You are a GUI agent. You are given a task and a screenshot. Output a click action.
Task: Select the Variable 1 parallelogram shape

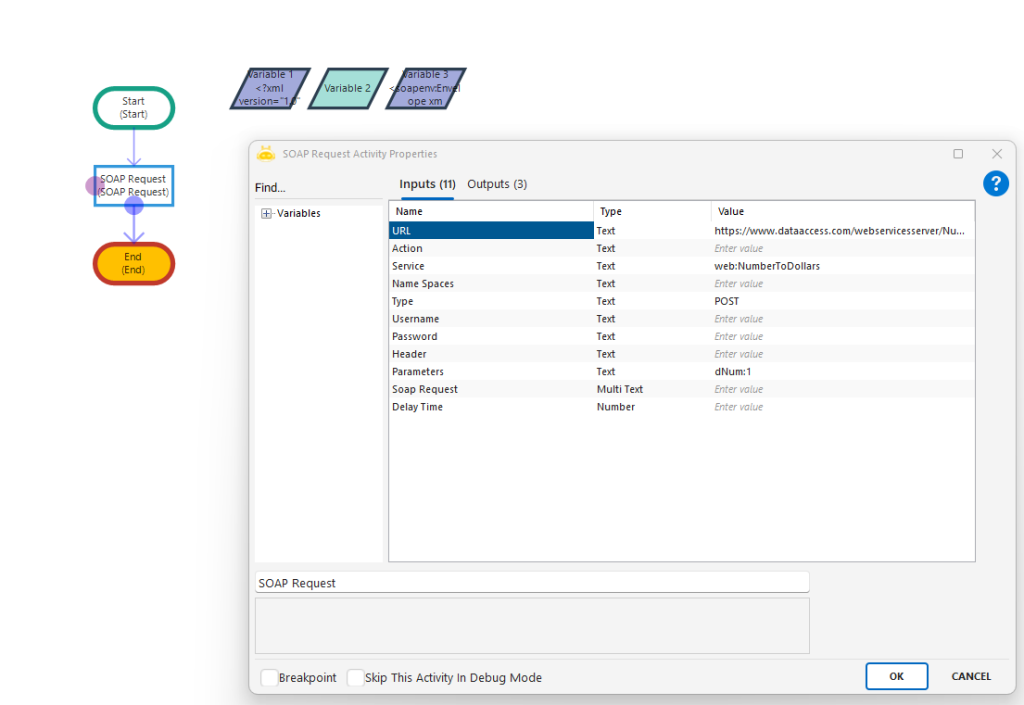[x=270, y=88]
